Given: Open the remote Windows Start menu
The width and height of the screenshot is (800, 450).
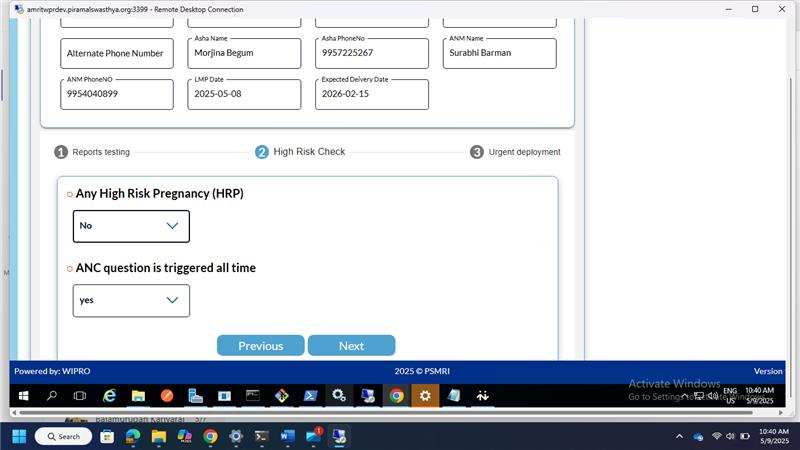Looking at the screenshot, I should pyautogui.click(x=23, y=396).
